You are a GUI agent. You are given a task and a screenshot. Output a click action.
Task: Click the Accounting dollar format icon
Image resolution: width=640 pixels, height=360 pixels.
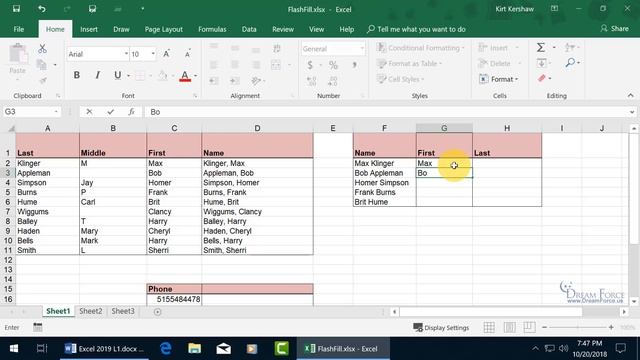(310, 65)
